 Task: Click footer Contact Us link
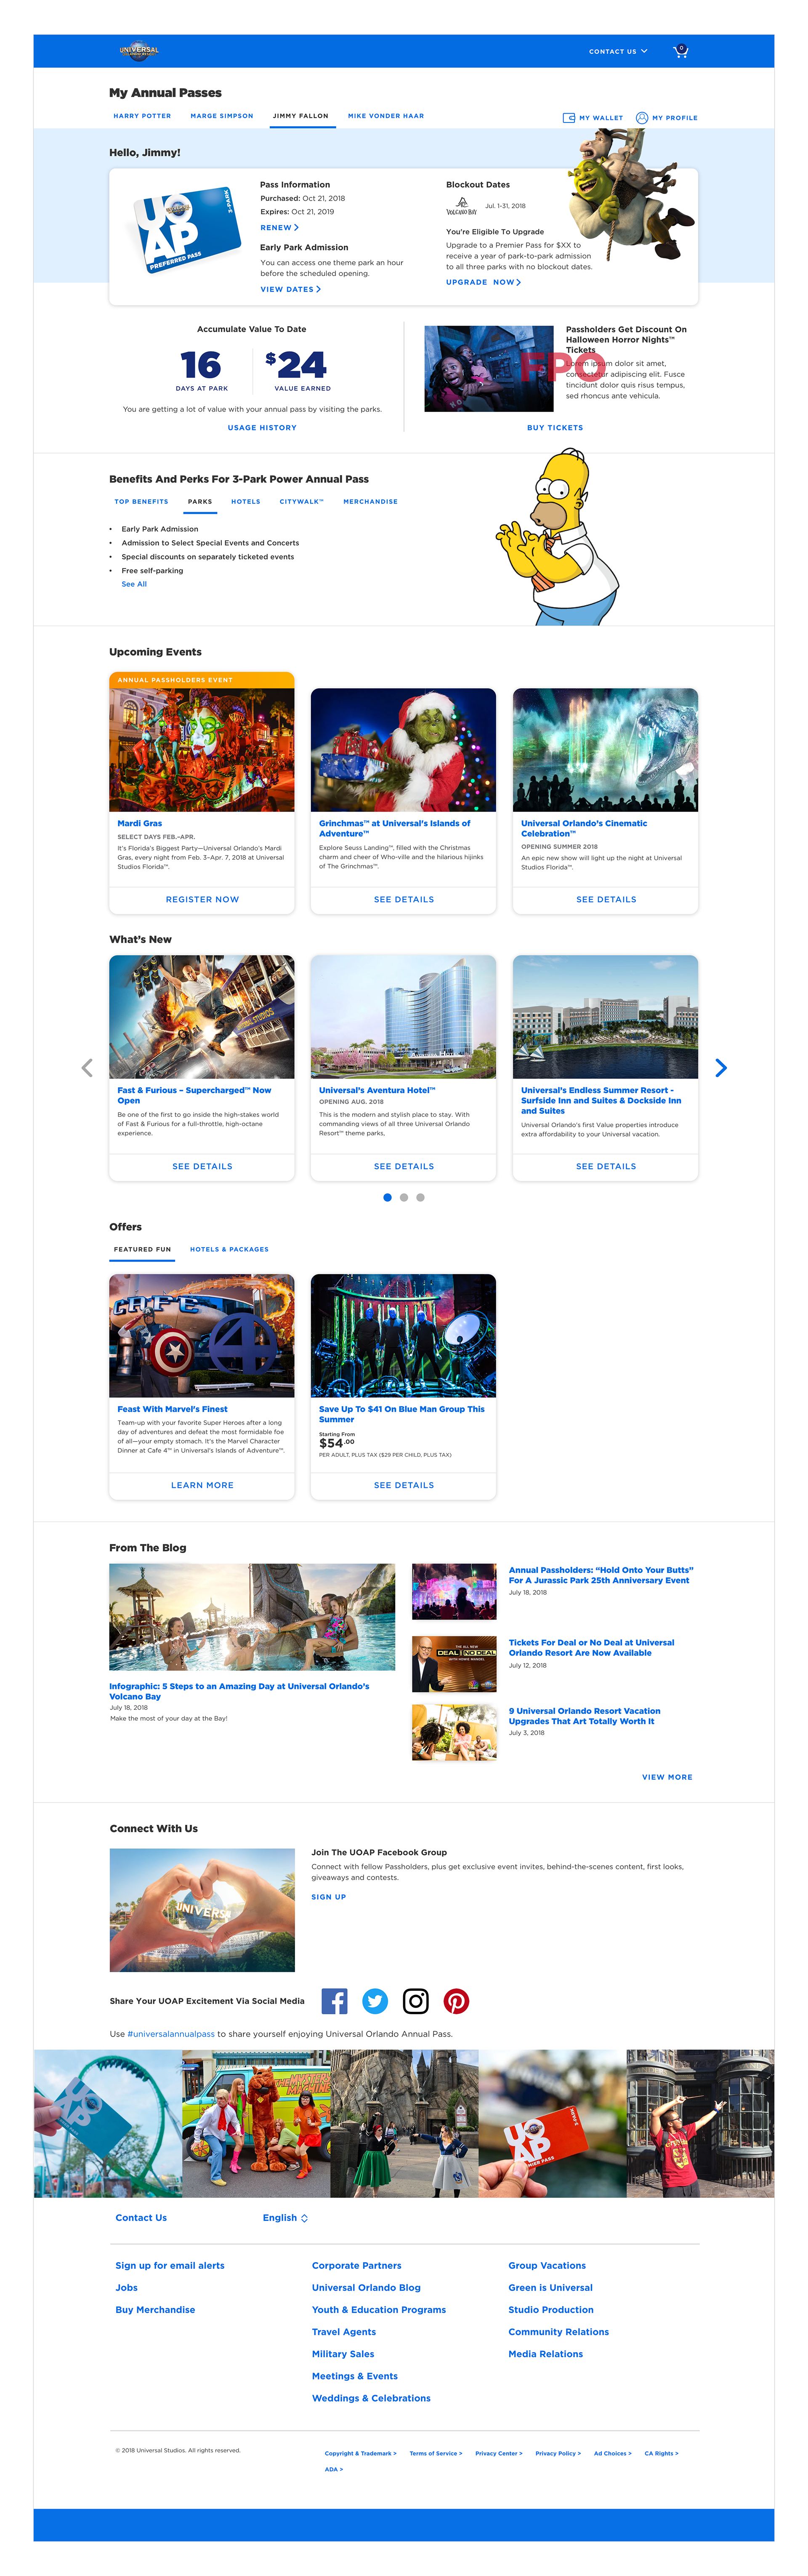141,2218
